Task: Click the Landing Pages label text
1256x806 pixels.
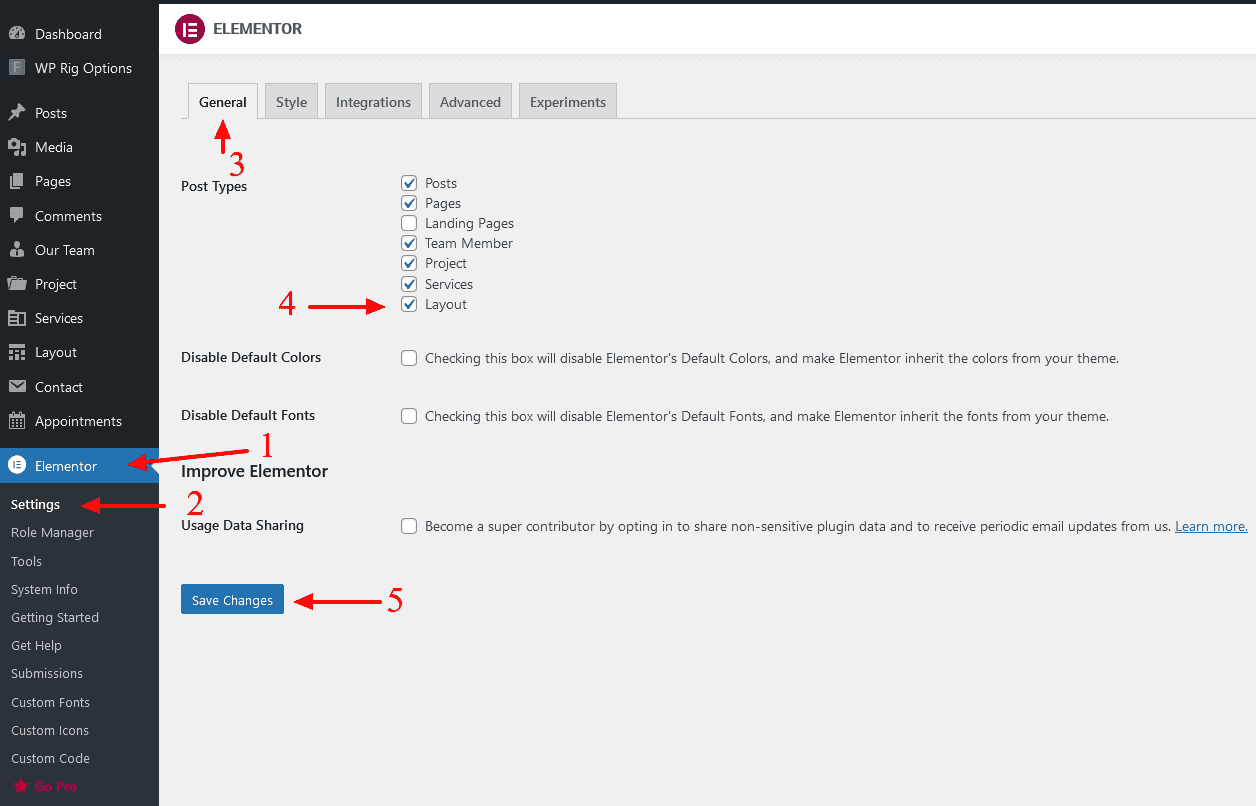Action: [469, 223]
